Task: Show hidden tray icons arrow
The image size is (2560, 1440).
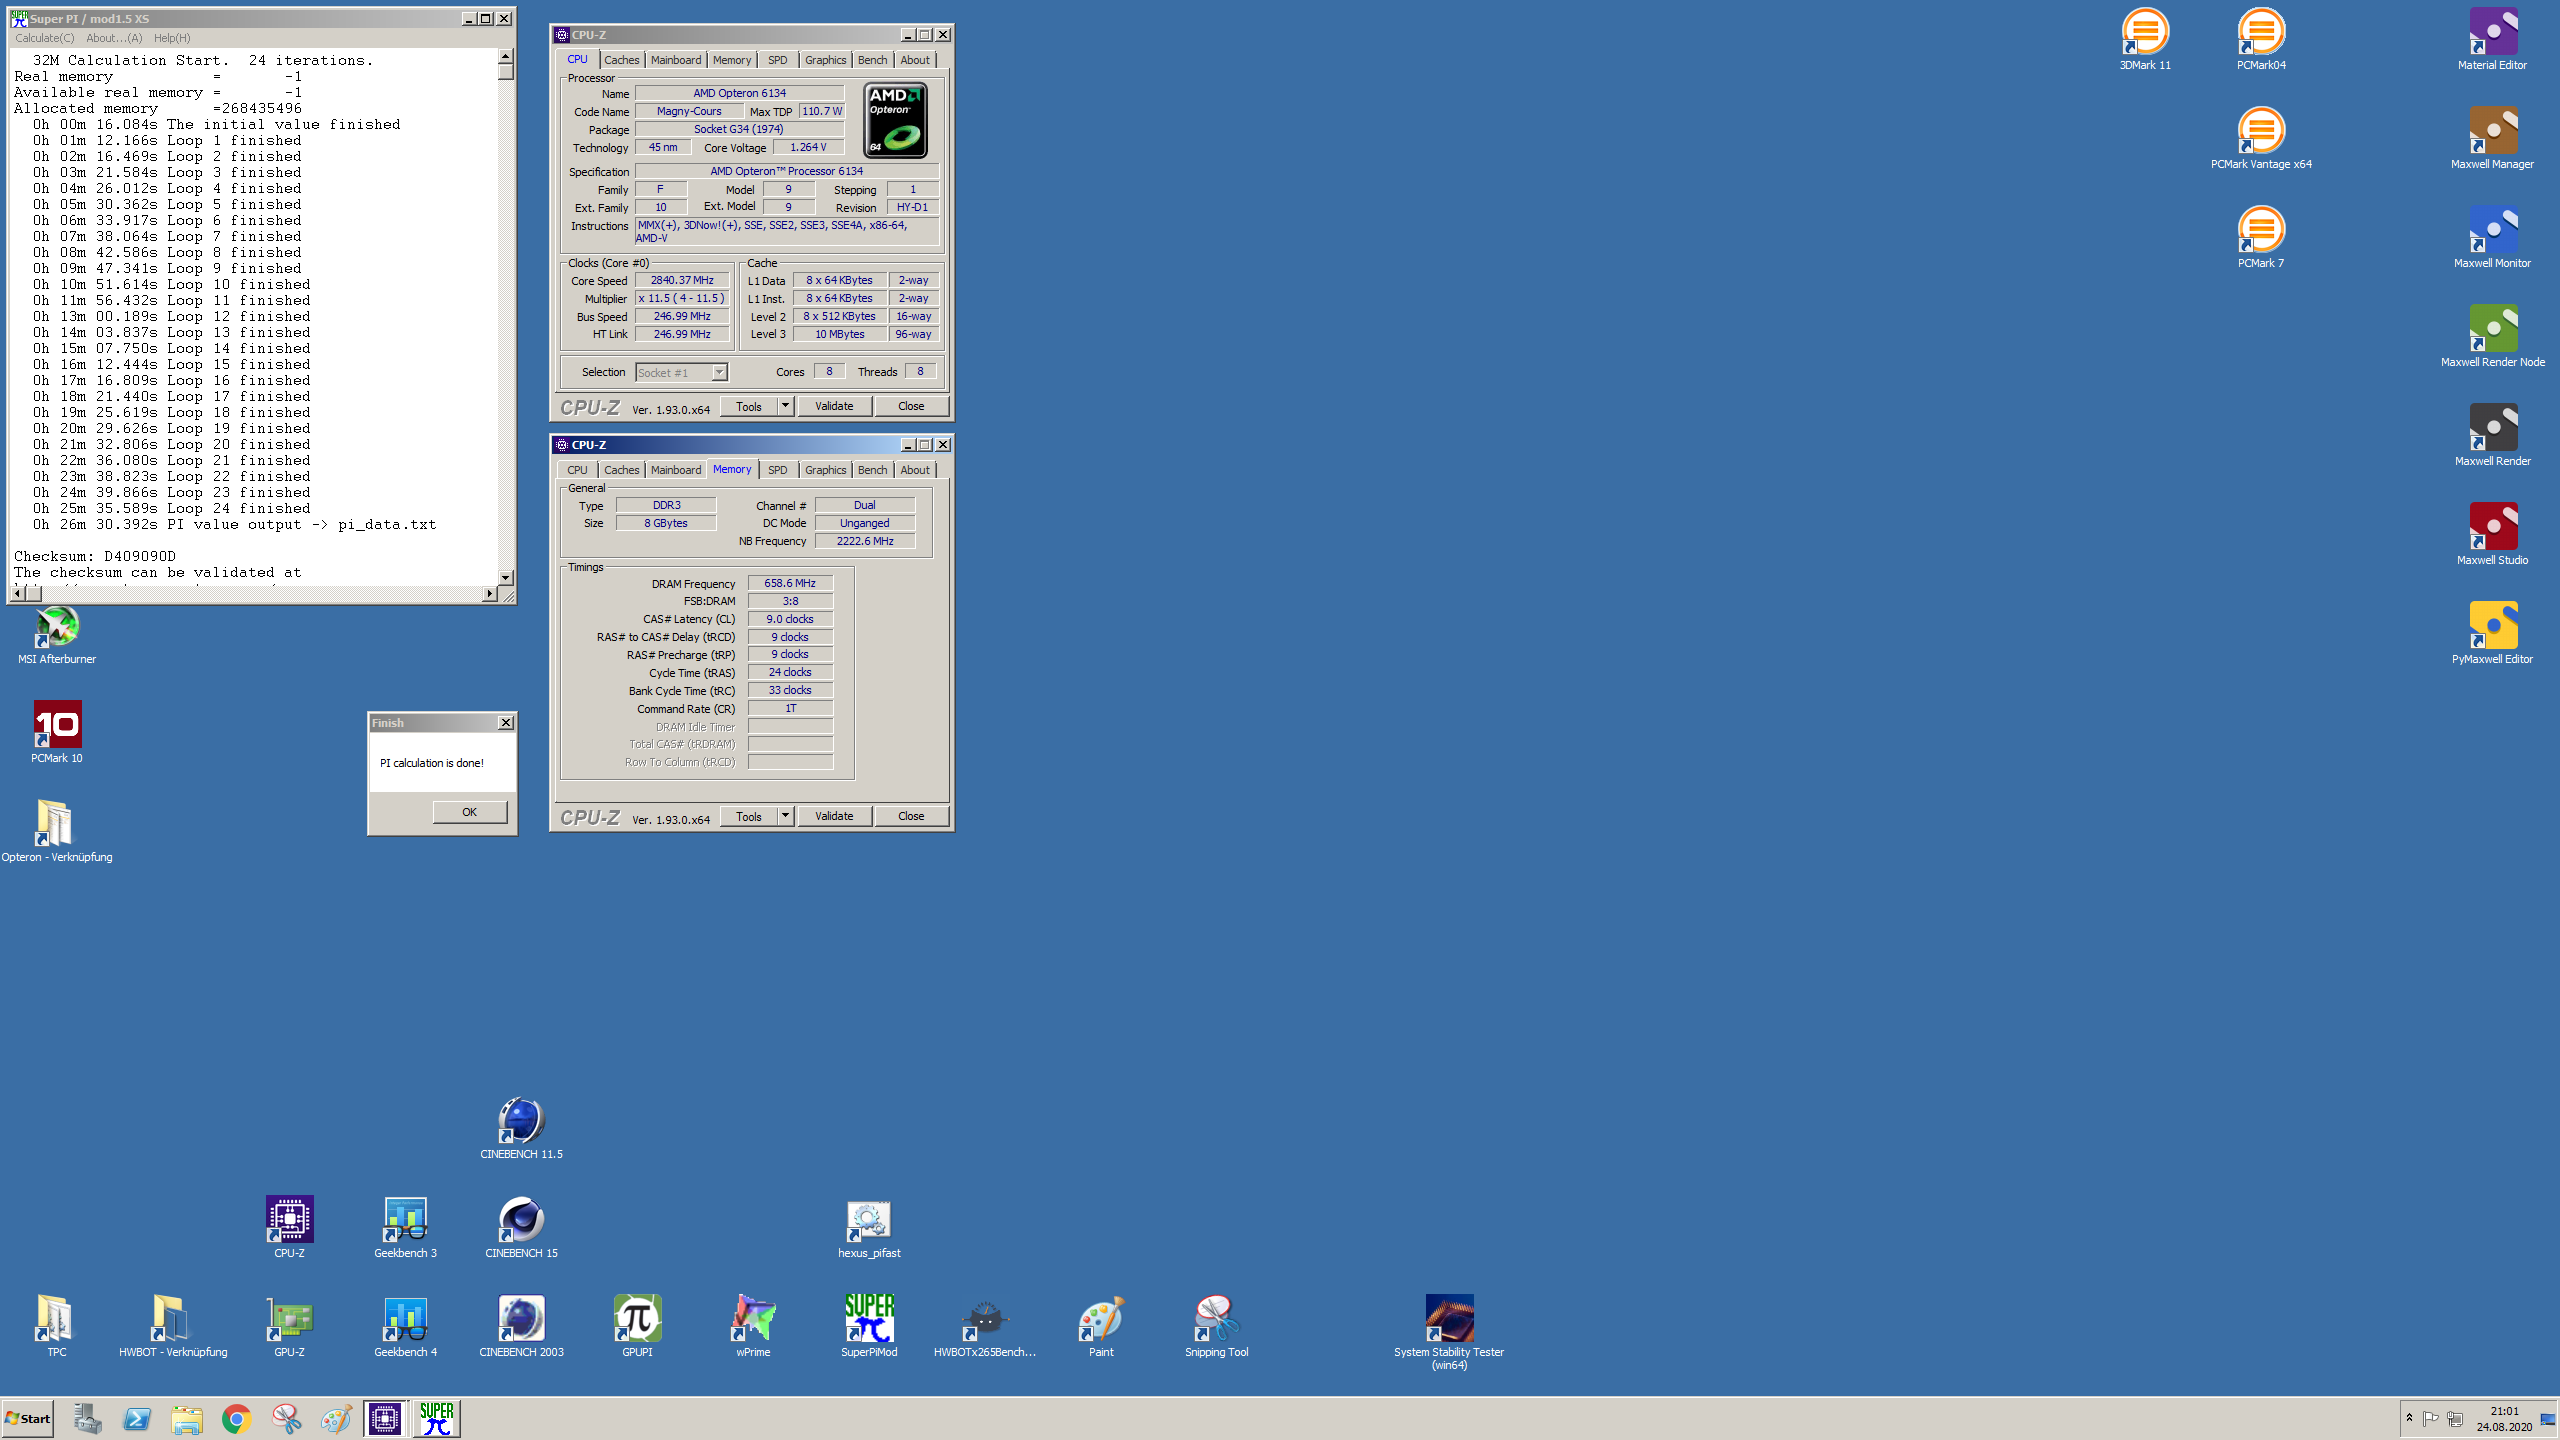Action: [x=2409, y=1418]
